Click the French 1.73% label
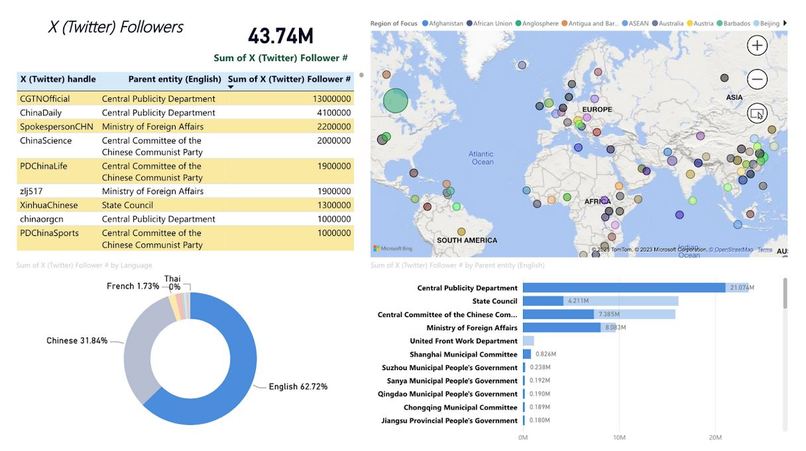The width and height of the screenshot is (806, 451). pos(133,286)
